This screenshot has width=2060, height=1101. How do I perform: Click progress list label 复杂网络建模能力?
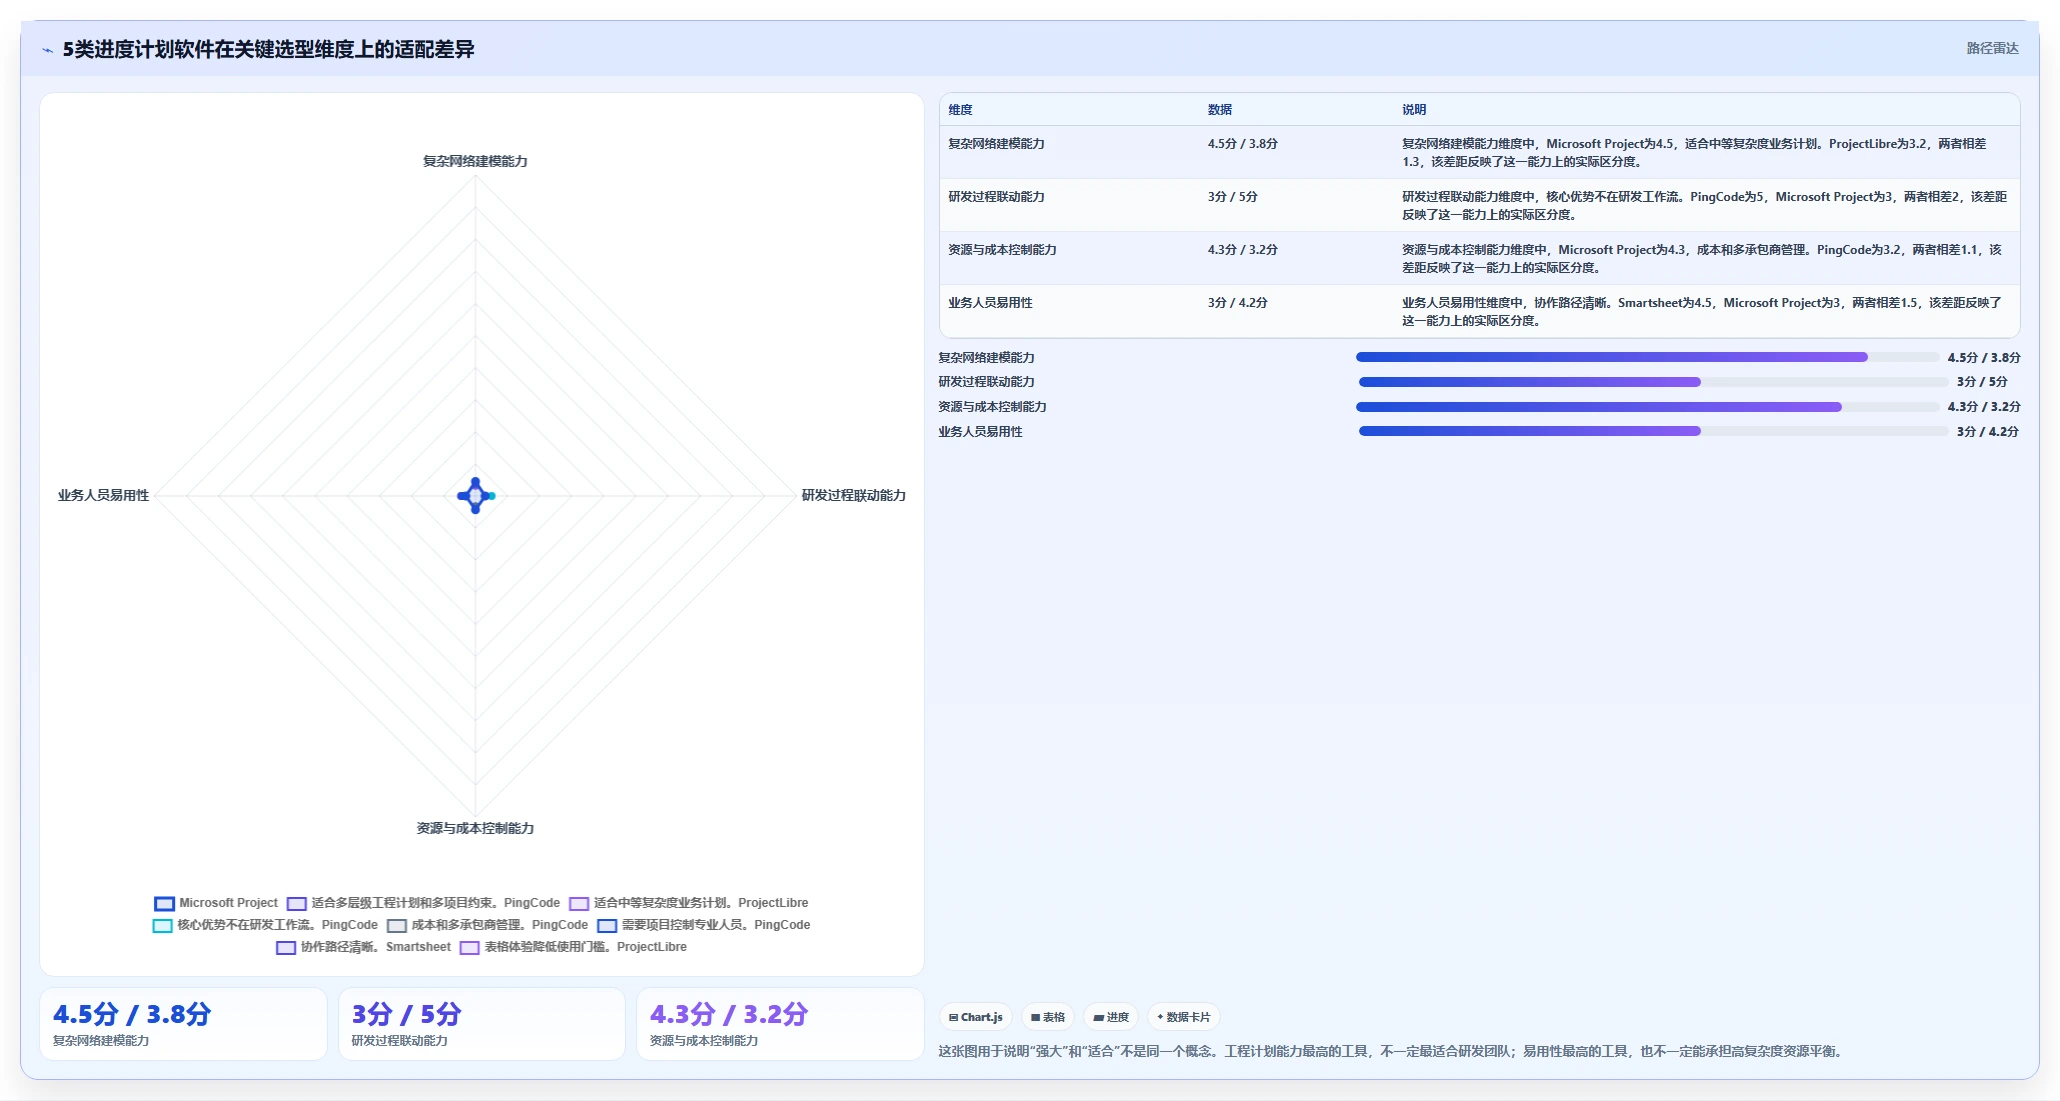pos(986,358)
